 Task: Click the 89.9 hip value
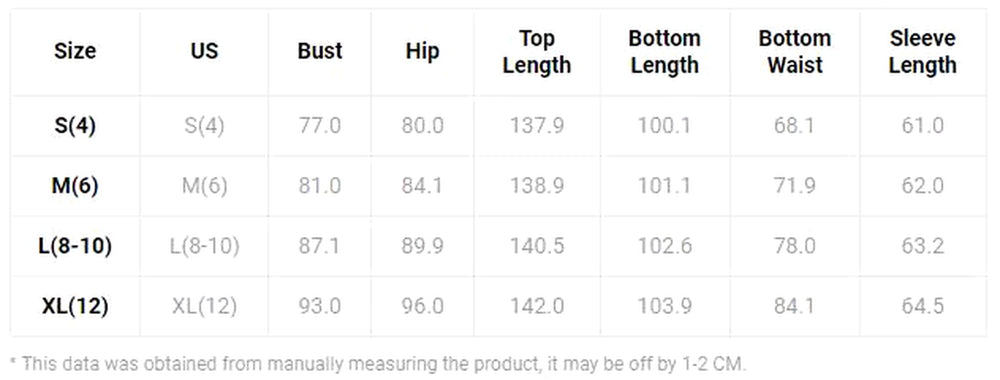[x=422, y=246]
